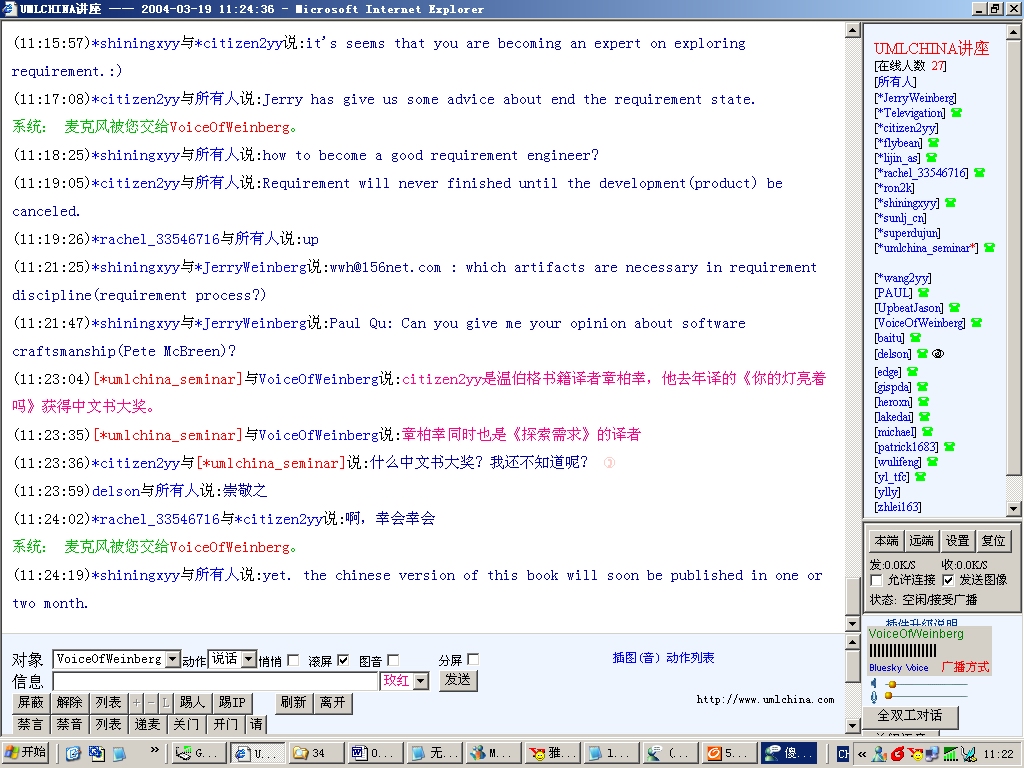Click the phone icon beside *umlchina_seminar*
Screen dimensions: 1024x768
pos(989,248)
